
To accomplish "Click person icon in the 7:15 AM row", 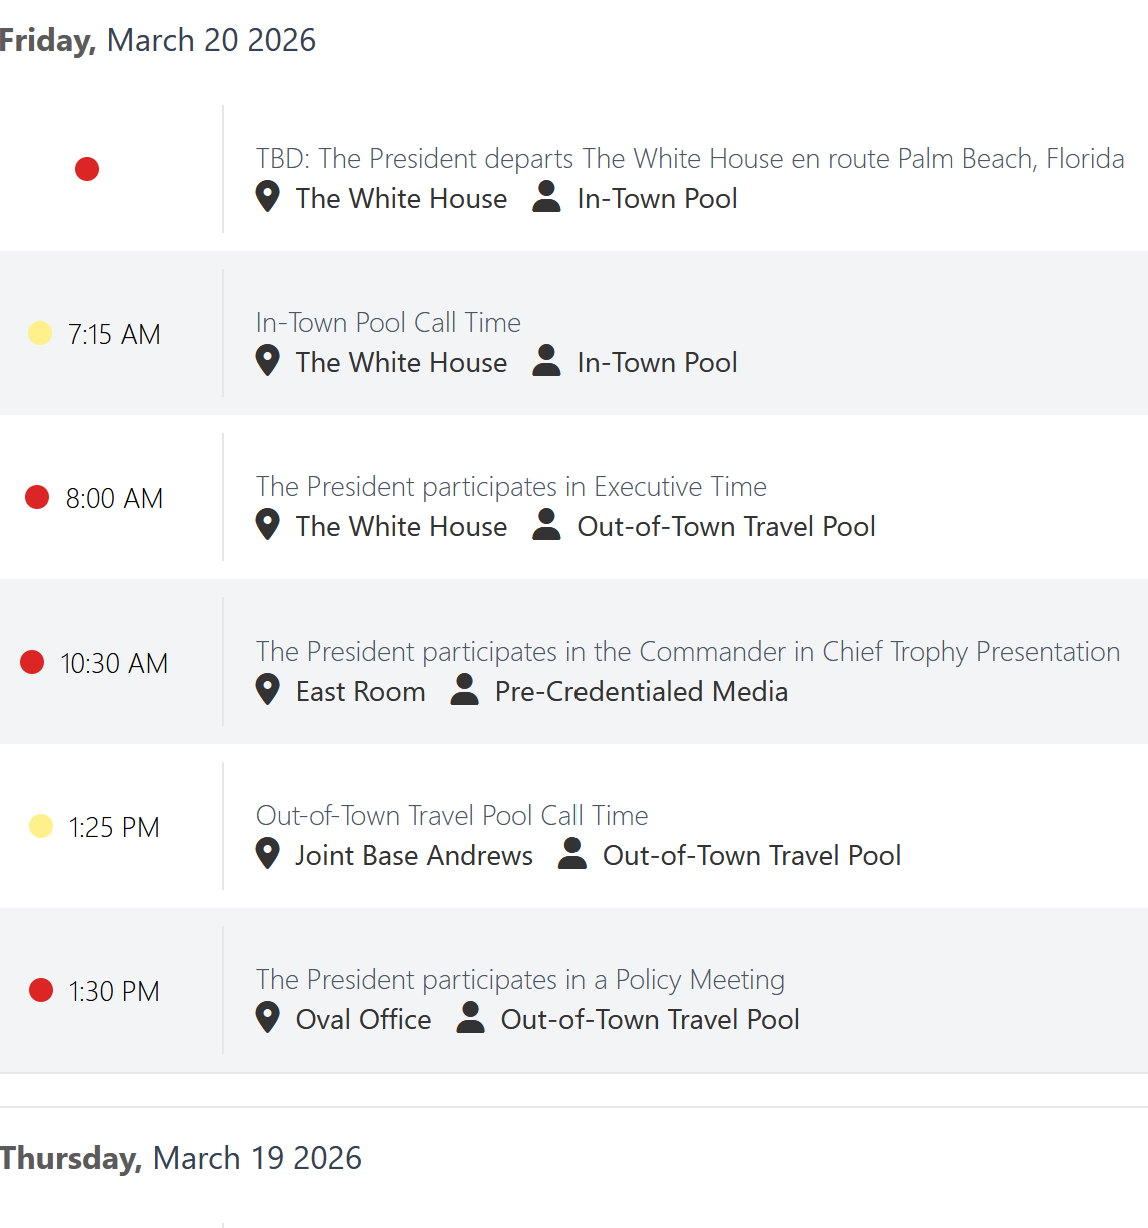I will pyautogui.click(x=546, y=360).
